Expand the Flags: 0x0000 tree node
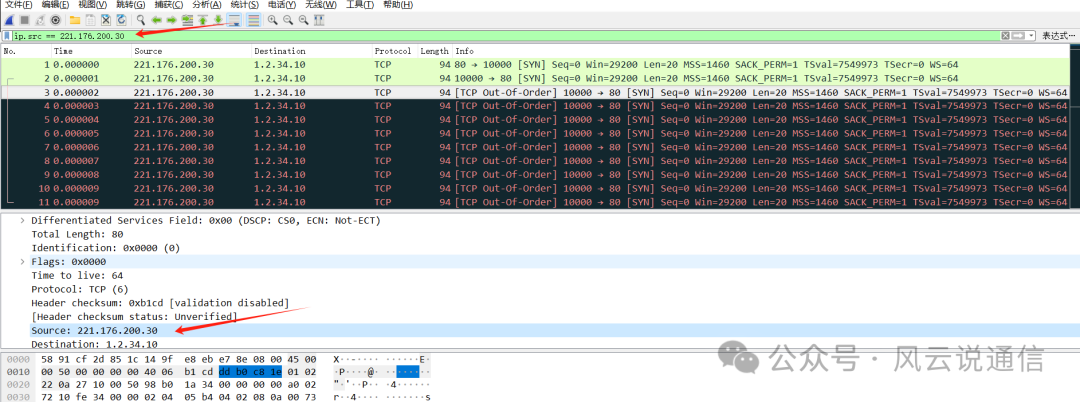 point(23,262)
